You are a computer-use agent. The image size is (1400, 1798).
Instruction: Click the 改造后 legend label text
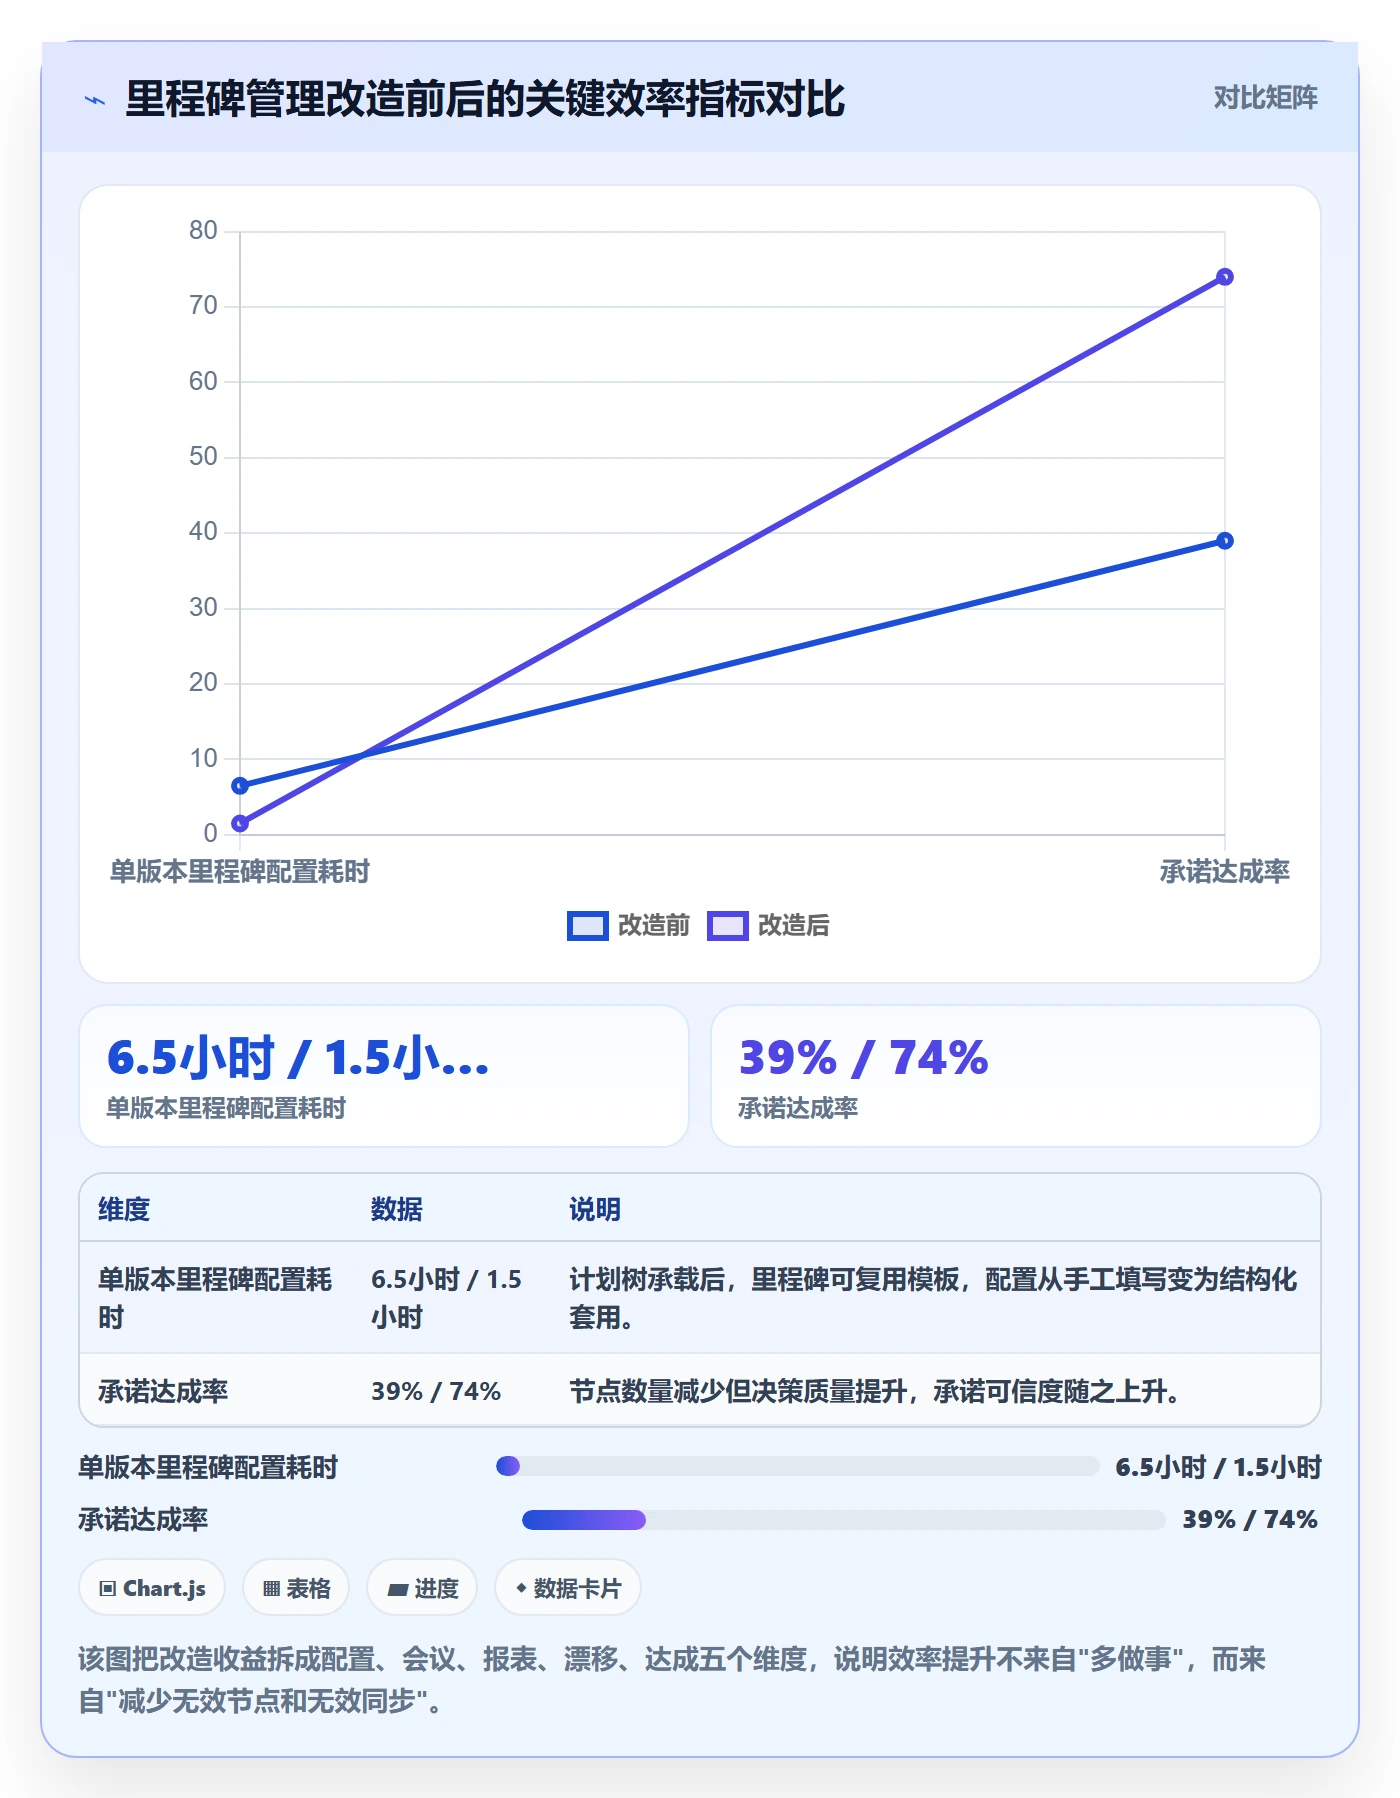[794, 926]
